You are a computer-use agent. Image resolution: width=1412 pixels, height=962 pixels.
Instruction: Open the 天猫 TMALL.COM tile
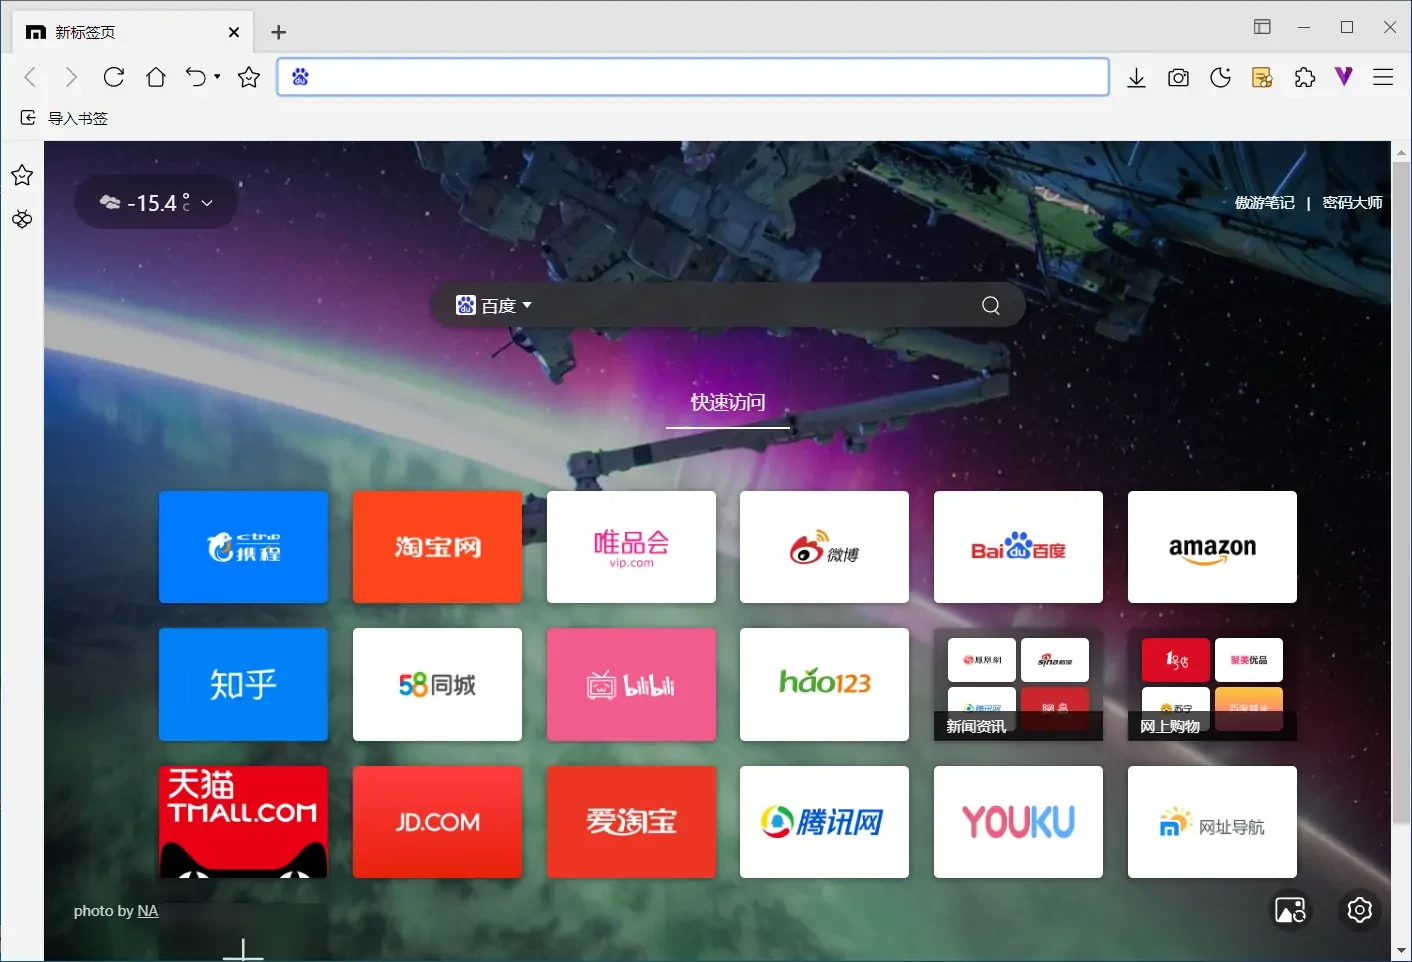[x=243, y=822]
